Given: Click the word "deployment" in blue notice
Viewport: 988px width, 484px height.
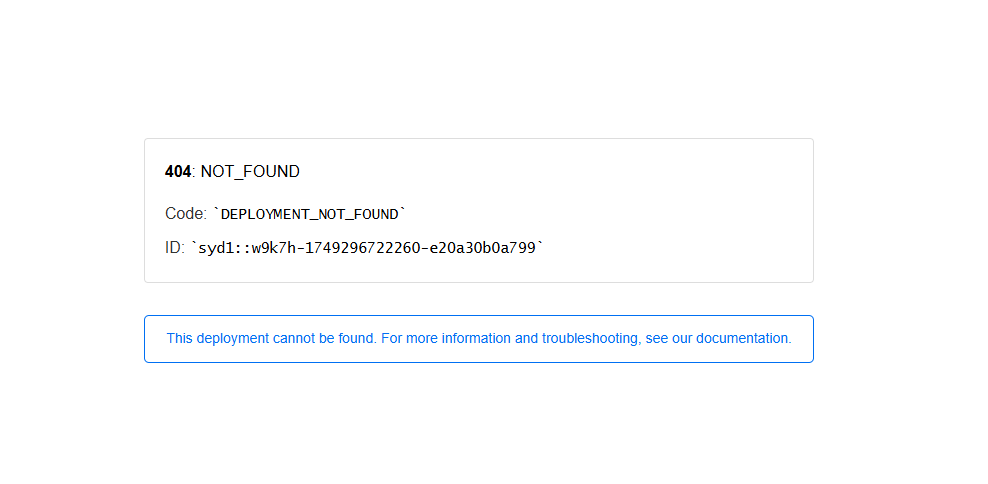Looking at the screenshot, I should pyautogui.click(x=232, y=339).
